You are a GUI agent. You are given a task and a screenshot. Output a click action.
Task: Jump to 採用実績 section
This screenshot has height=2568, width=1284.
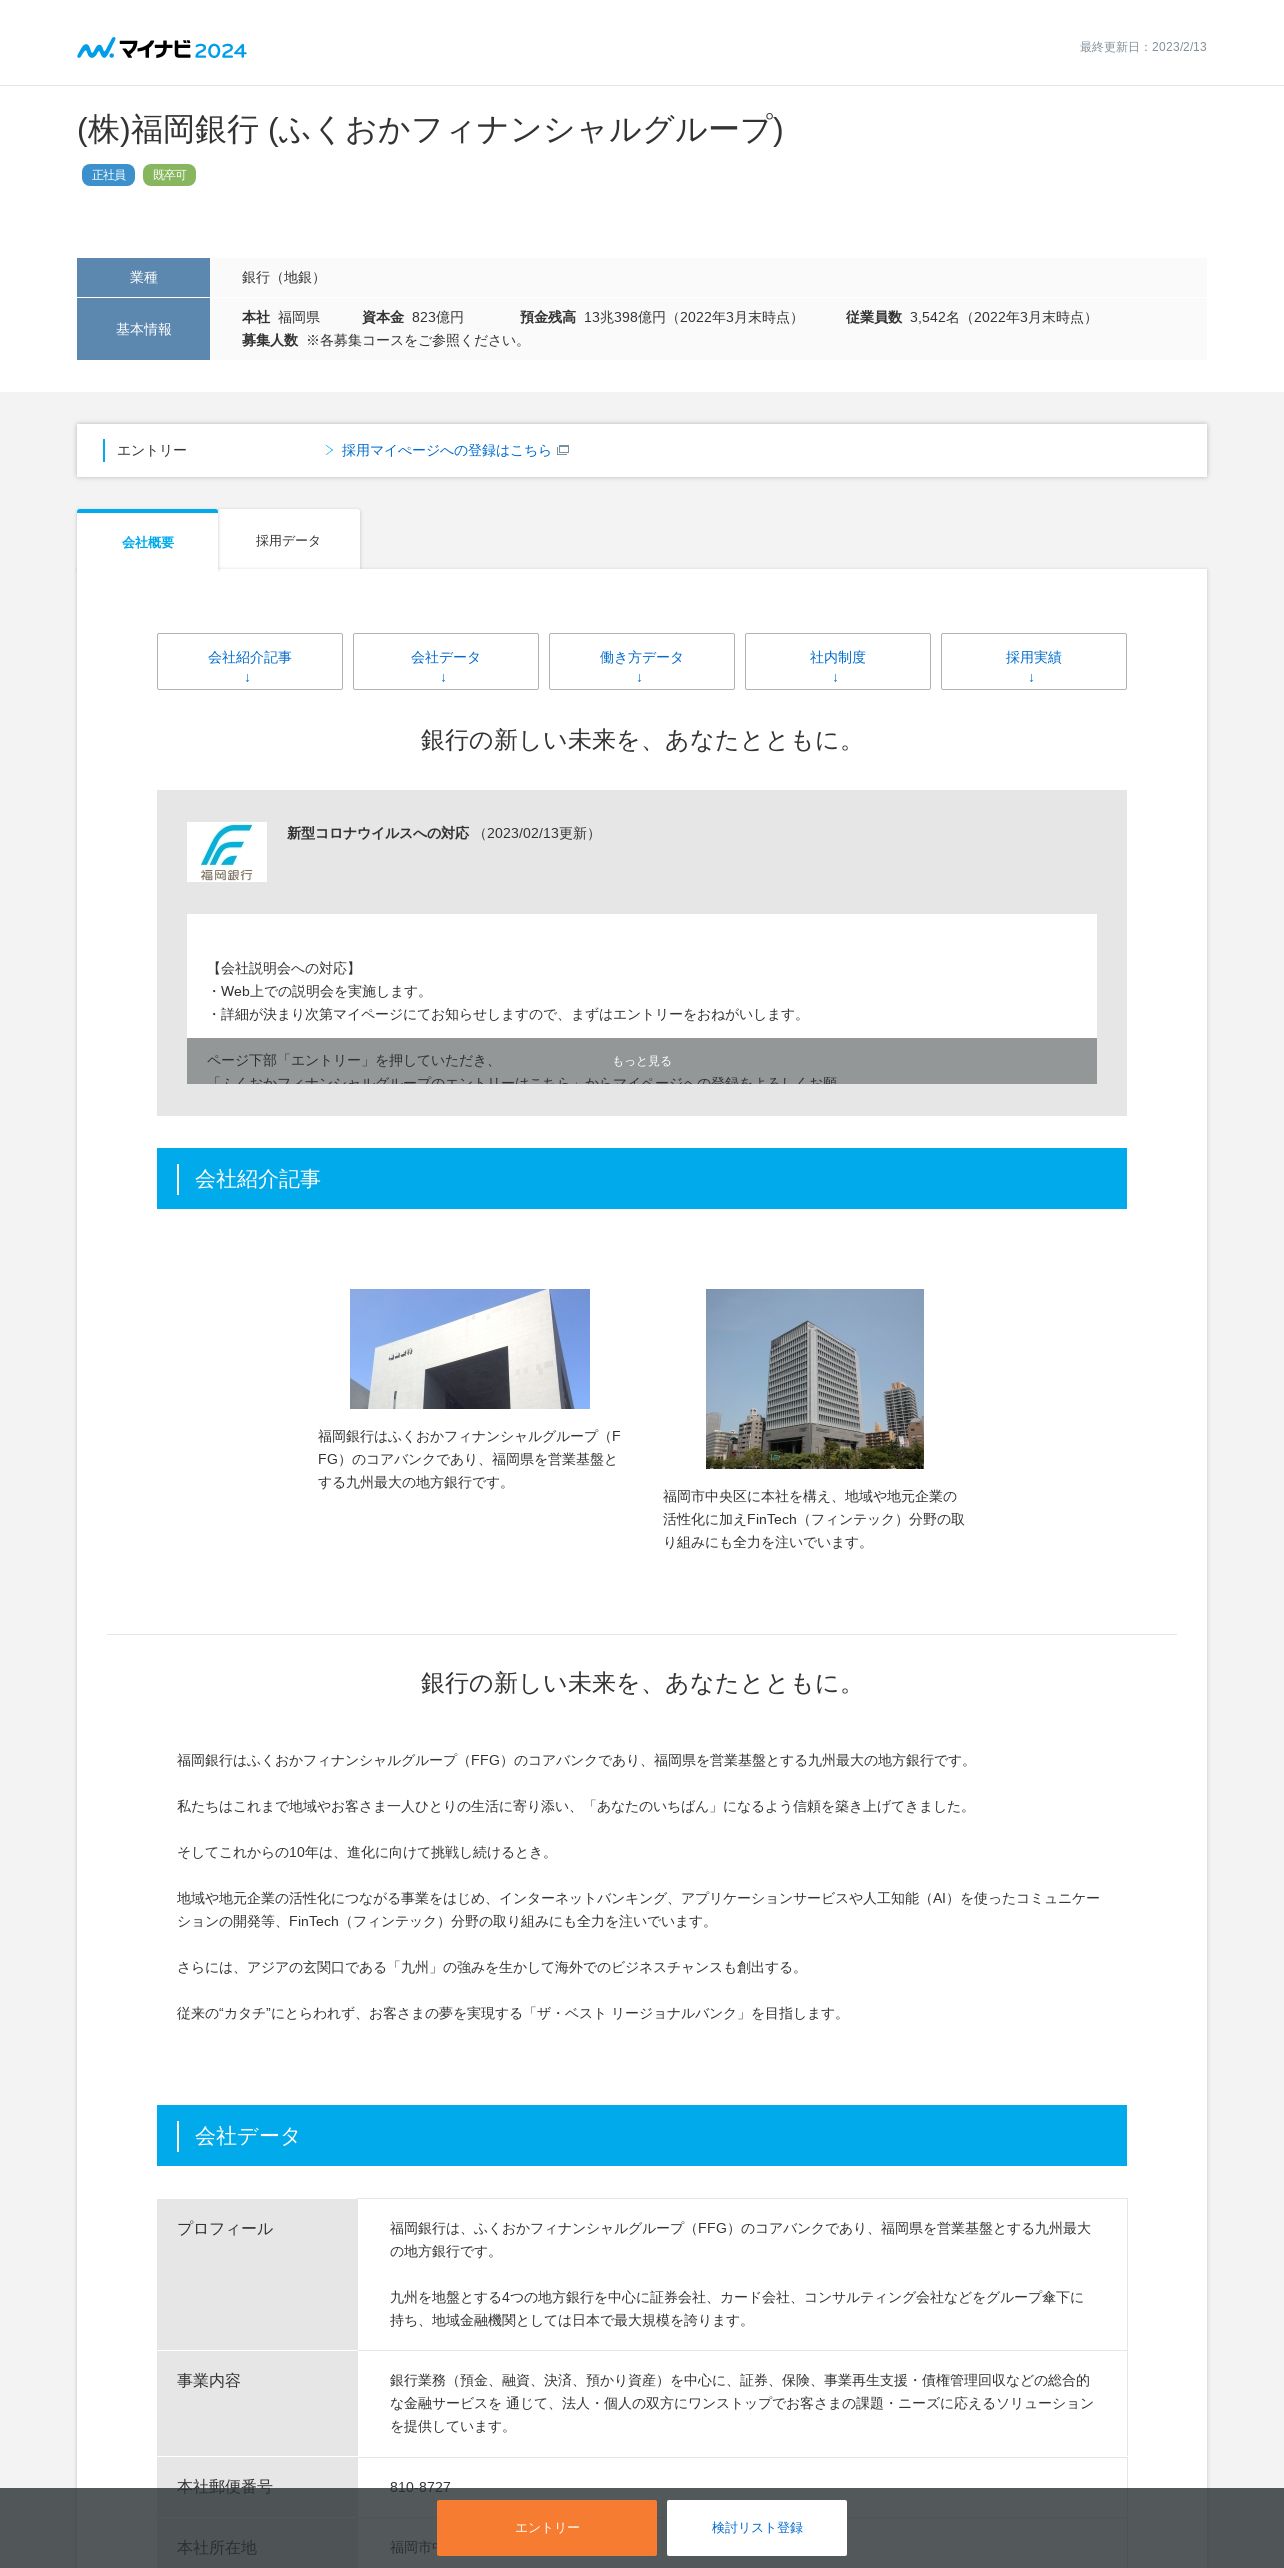[x=1034, y=661]
